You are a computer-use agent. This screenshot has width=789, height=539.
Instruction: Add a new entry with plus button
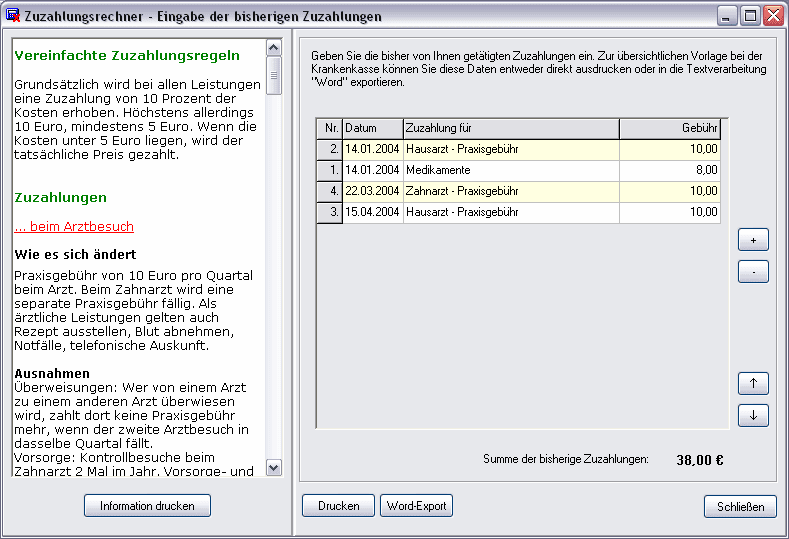click(753, 240)
